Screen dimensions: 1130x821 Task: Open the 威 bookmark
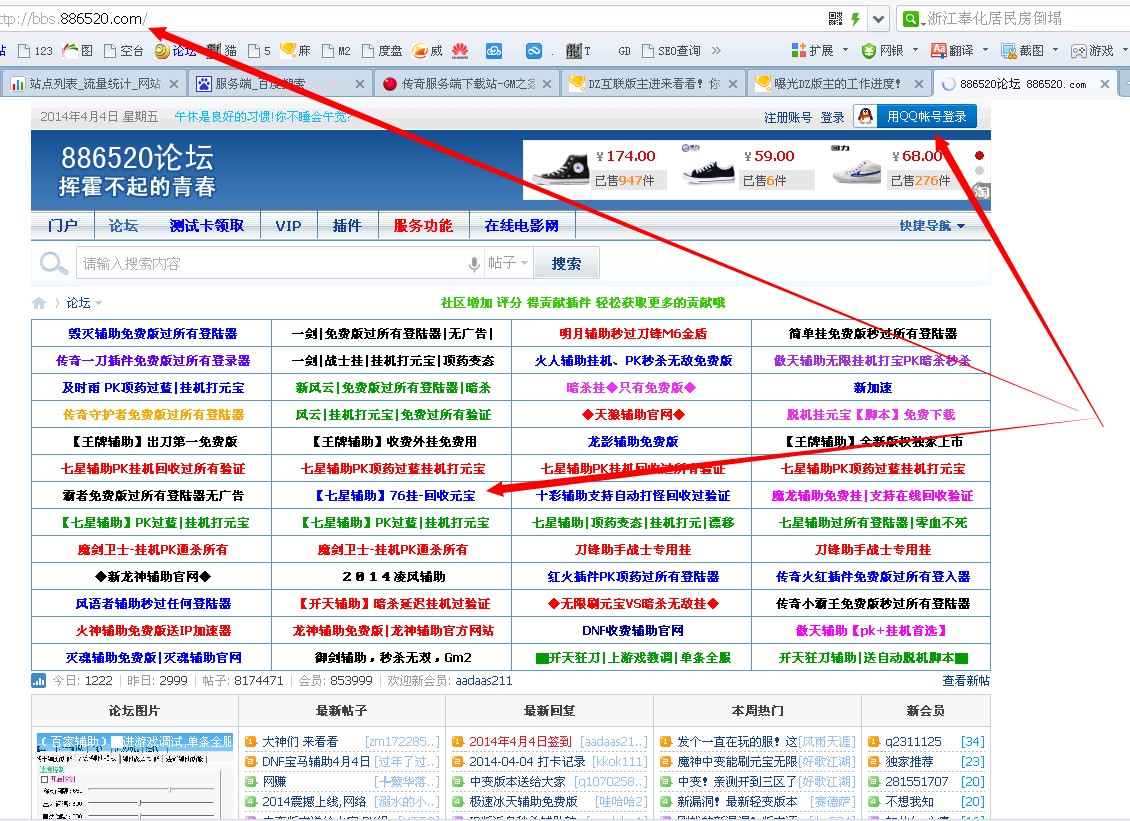pyautogui.click(x=427, y=50)
